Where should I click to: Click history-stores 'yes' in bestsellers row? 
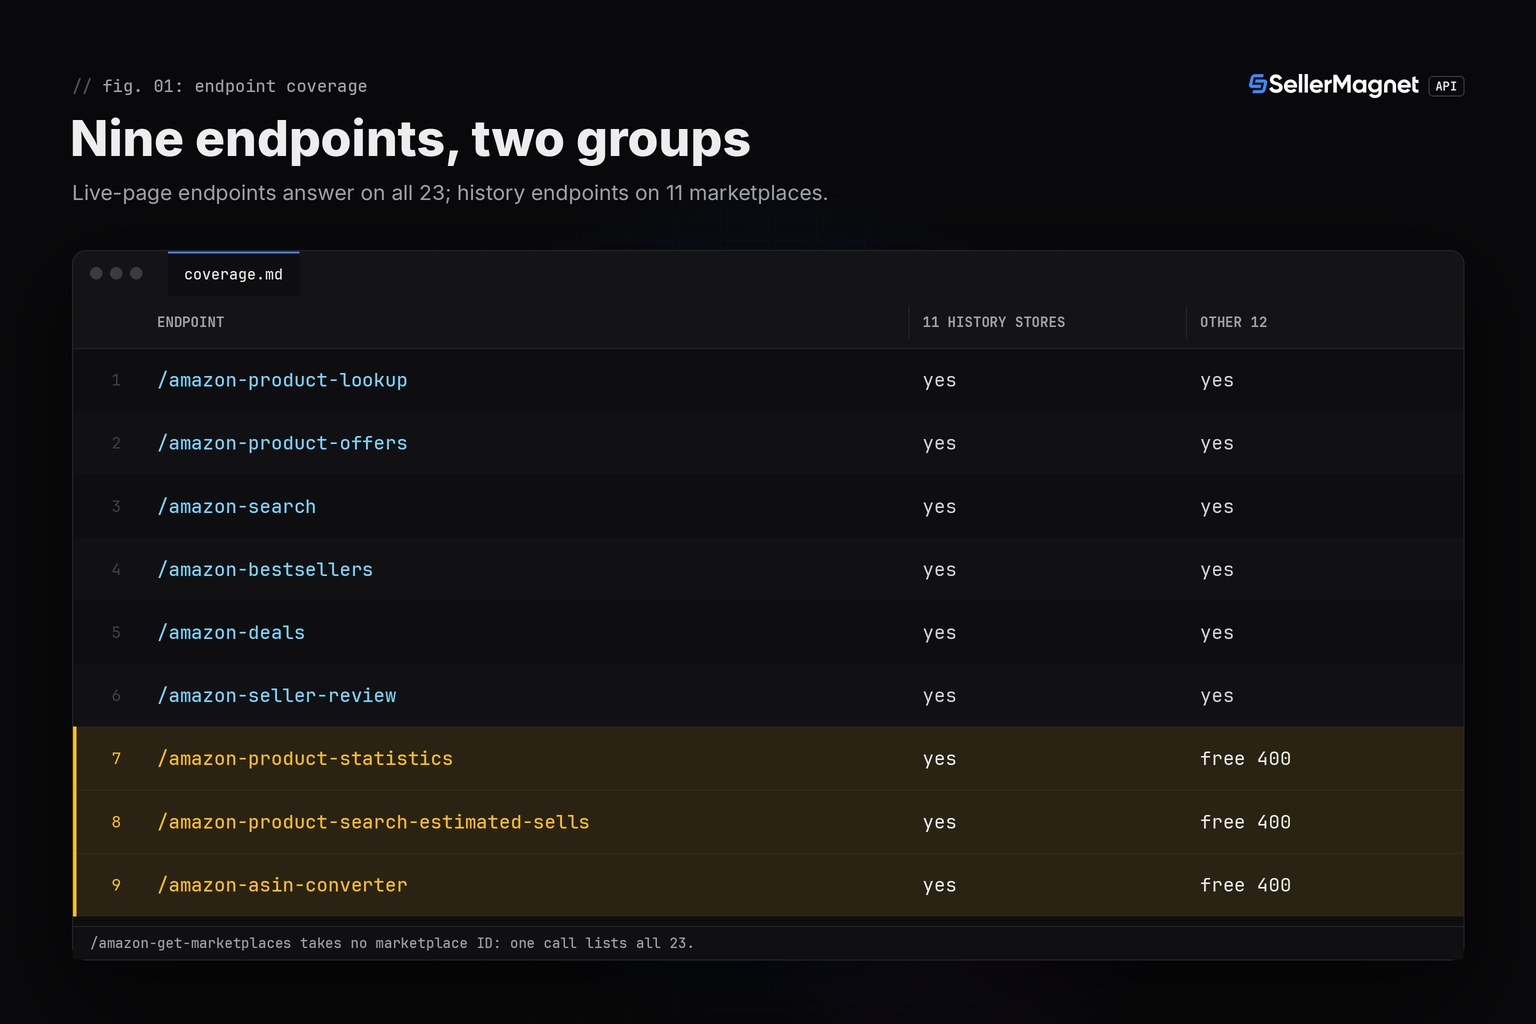tap(939, 570)
